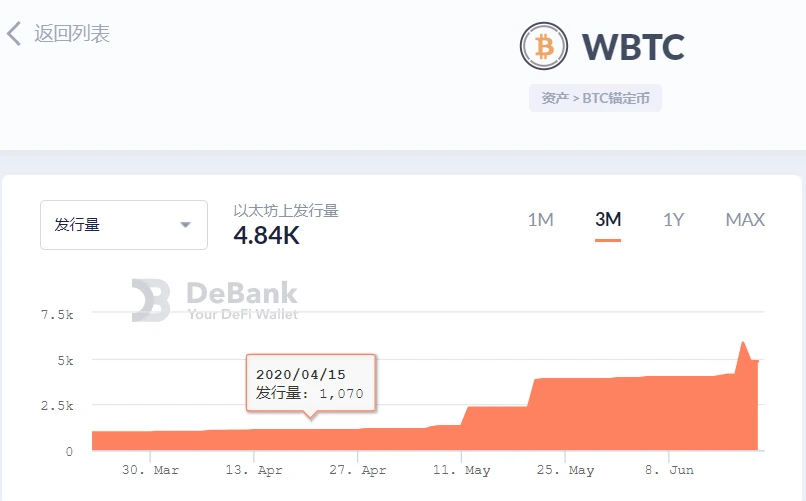Open the 发行量 metric dropdown

[124, 225]
